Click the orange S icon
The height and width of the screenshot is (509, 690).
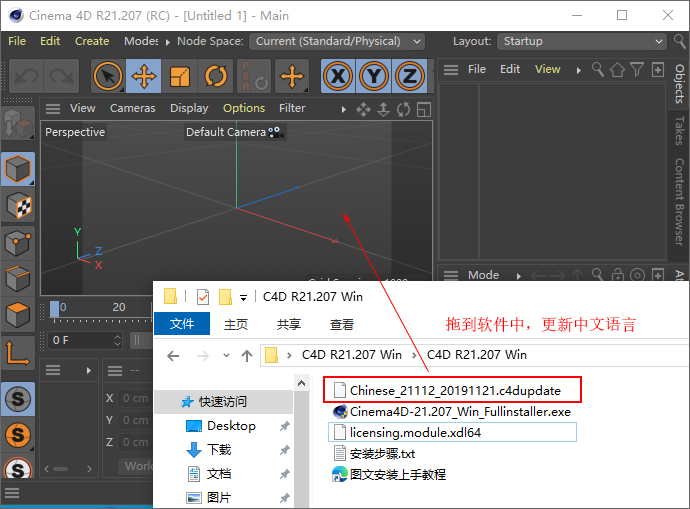[18, 435]
